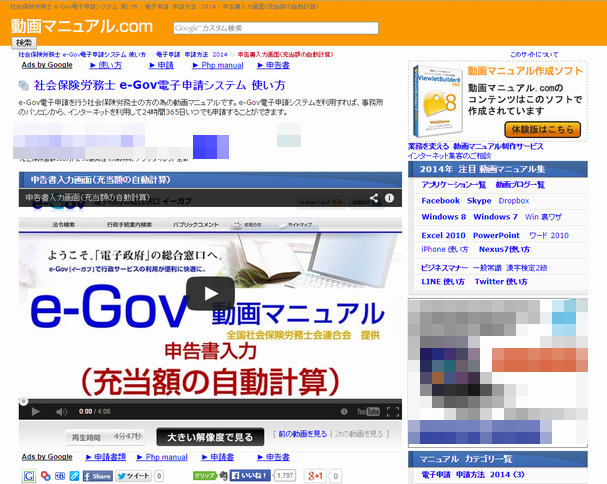Image resolution: width=607 pixels, height=484 pixels.
Task: Open 電子申請 申請方法 2014 (3) category
Action: [473, 474]
